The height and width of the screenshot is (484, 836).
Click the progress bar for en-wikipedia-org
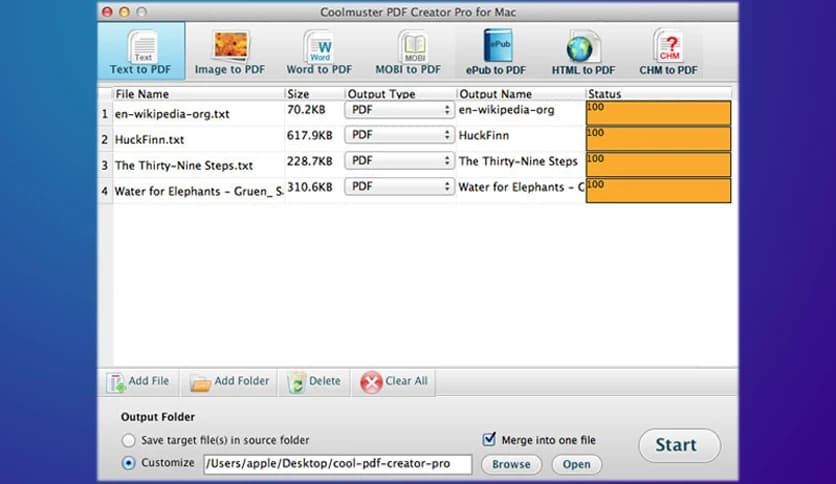(658, 113)
